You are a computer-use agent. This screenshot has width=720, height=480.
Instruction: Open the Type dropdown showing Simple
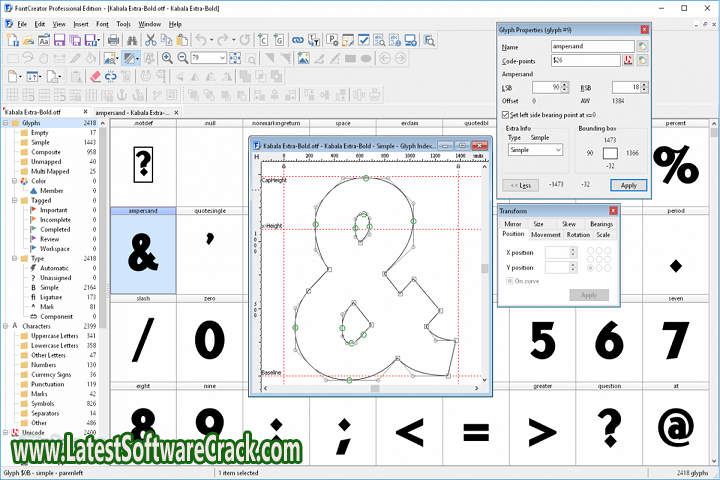tap(535, 150)
